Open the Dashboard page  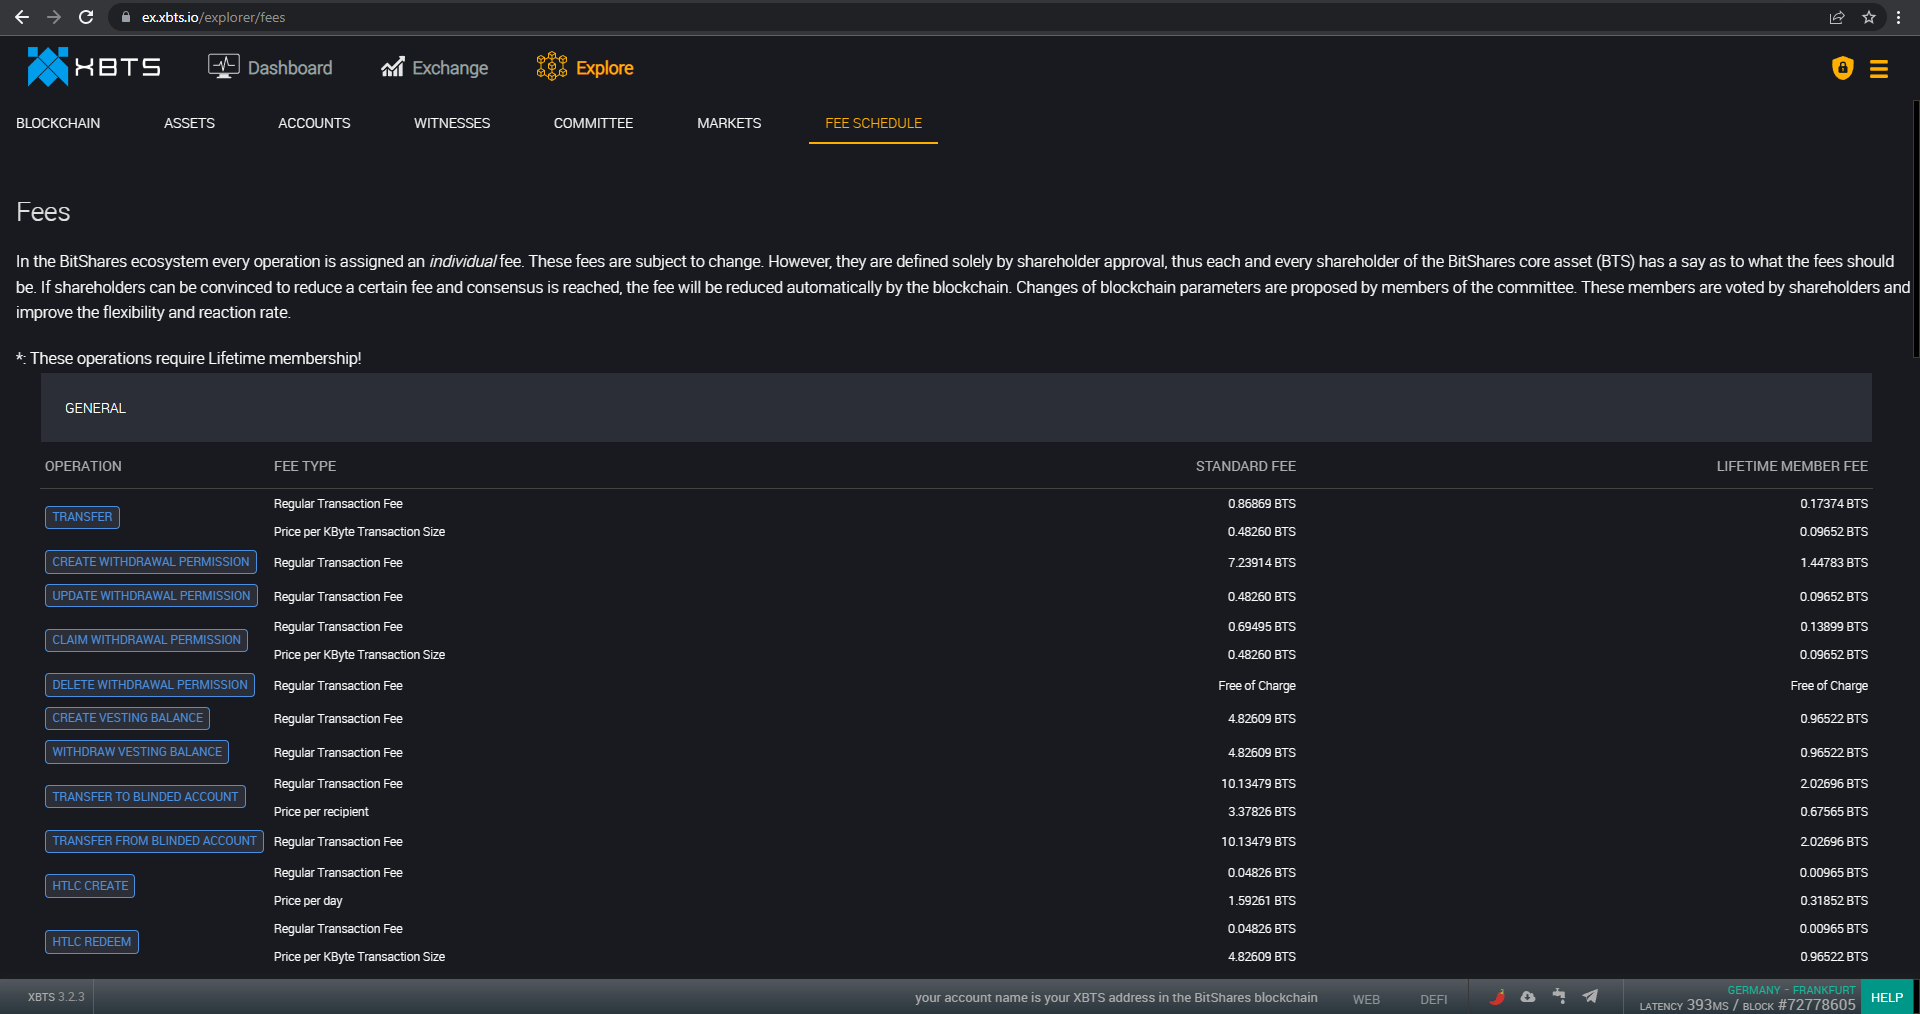[270, 67]
